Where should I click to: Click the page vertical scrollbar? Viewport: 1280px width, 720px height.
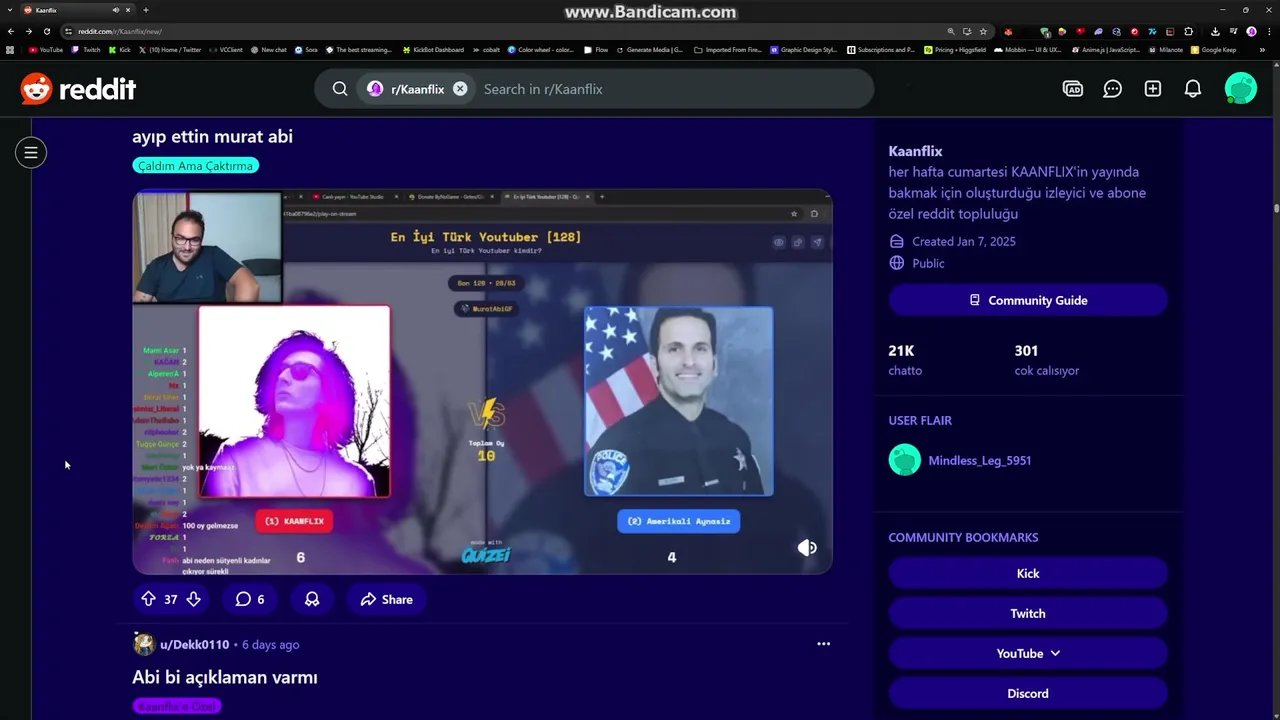pos(1276,208)
